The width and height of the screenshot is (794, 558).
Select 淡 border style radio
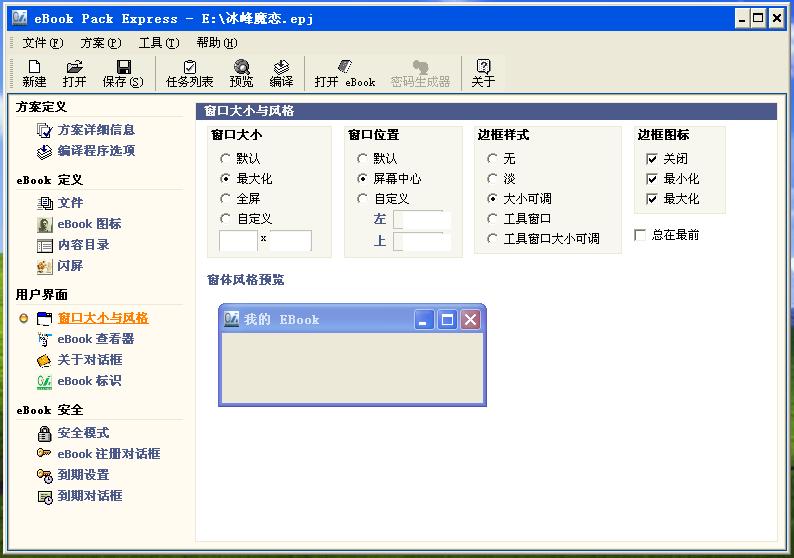pos(492,178)
